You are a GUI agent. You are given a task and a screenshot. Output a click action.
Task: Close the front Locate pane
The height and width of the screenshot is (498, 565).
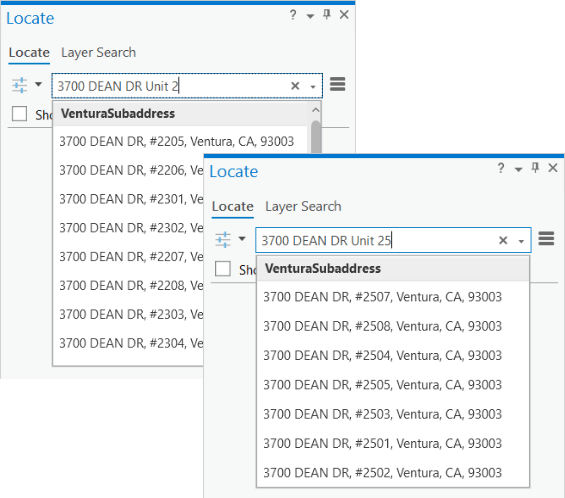coord(553,168)
